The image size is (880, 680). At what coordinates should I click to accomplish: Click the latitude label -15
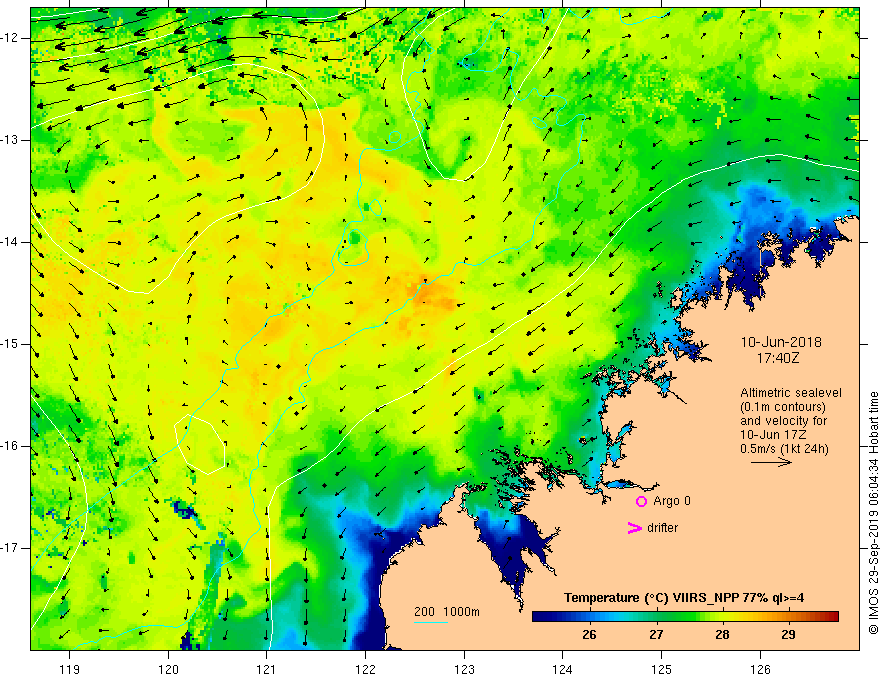[x=11, y=344]
